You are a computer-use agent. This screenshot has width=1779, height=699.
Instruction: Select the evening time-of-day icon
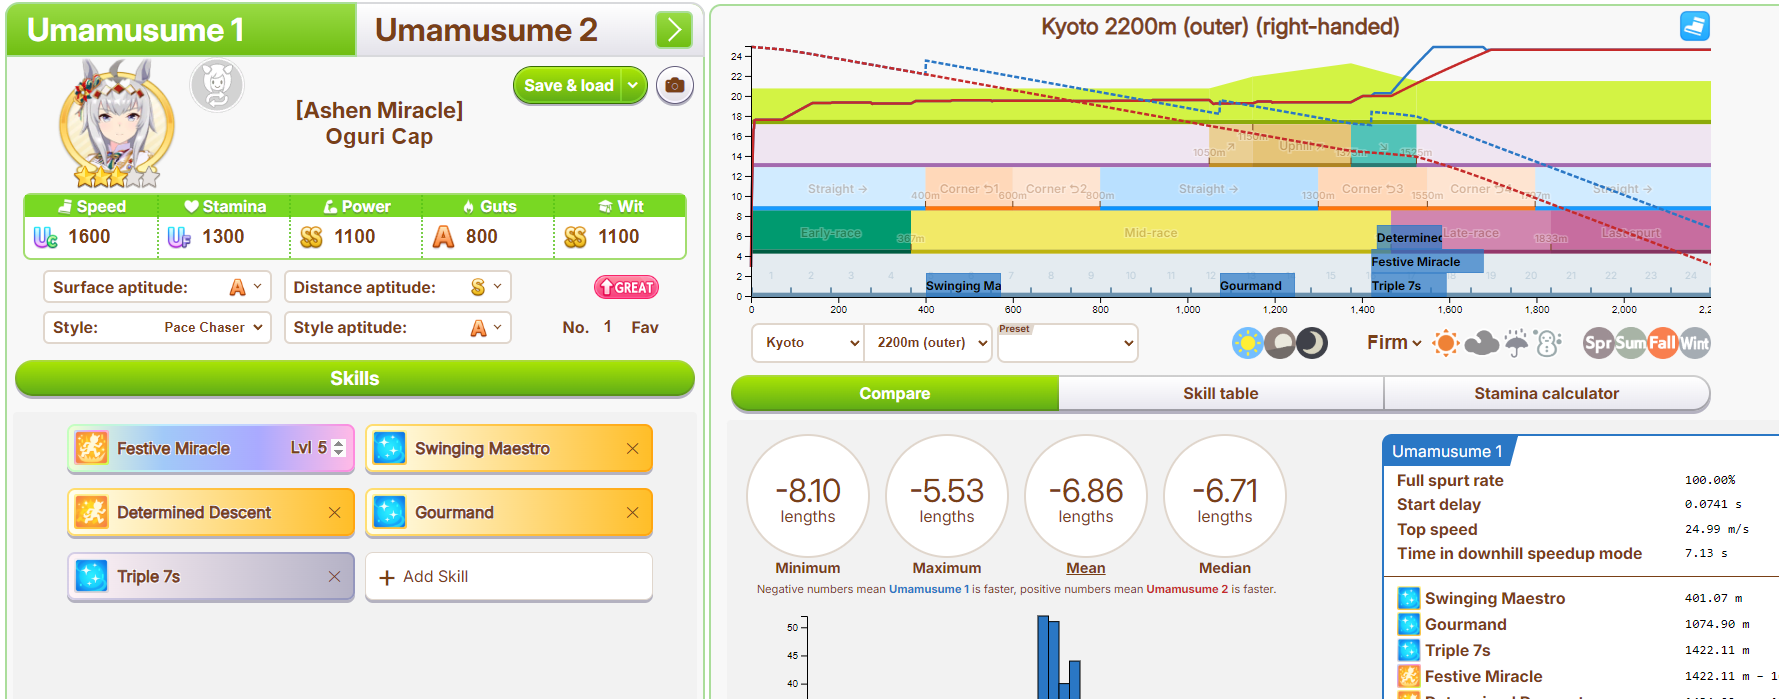[x=1279, y=344]
